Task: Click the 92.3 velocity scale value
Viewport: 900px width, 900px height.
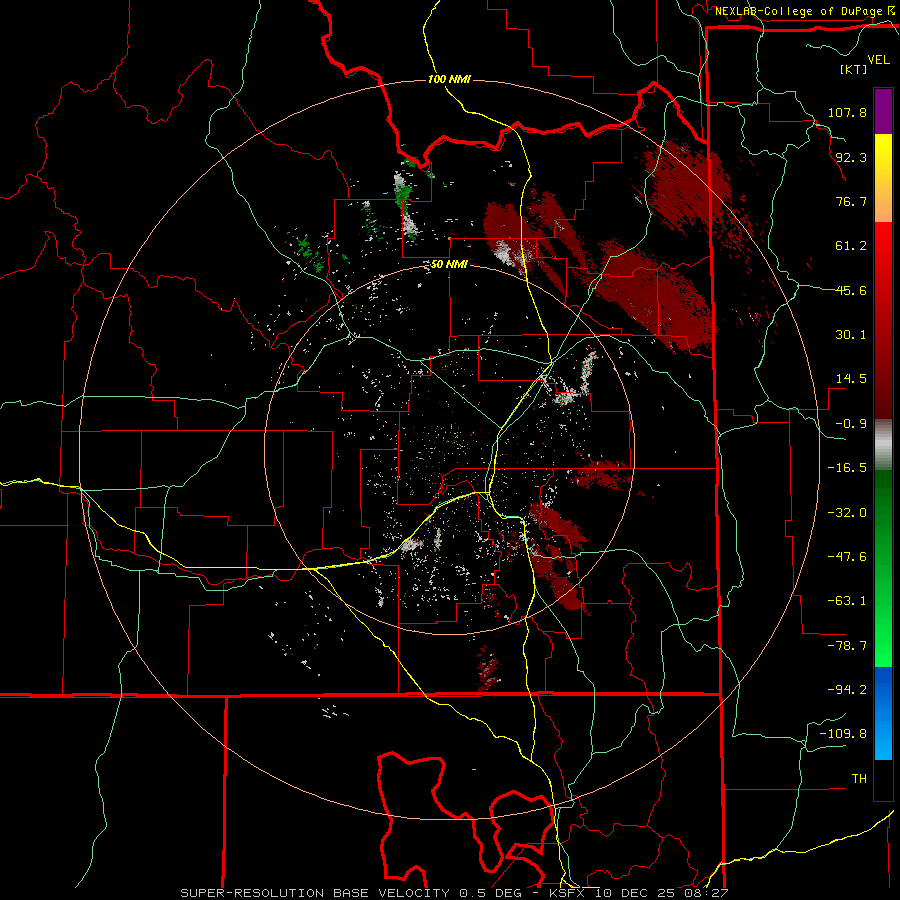Action: coord(851,157)
